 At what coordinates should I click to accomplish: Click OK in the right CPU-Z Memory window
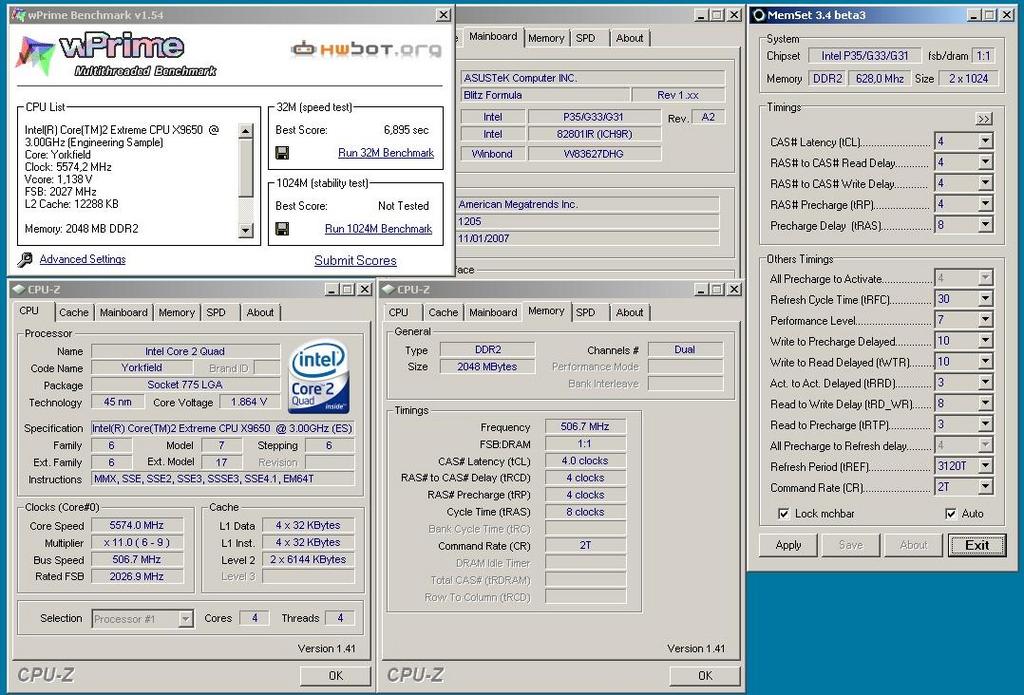coord(705,675)
